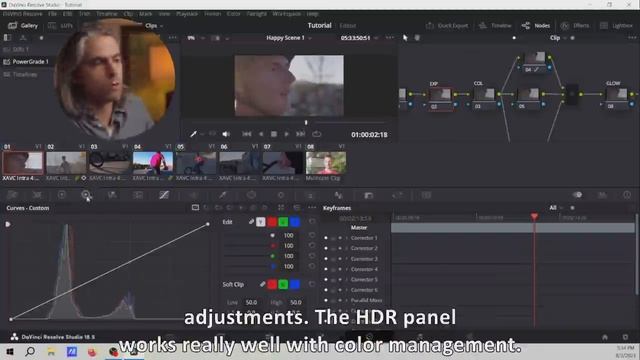This screenshot has height=360, width=640.
Task: Click the qualifier picker icon under viewer
Action: point(193,134)
